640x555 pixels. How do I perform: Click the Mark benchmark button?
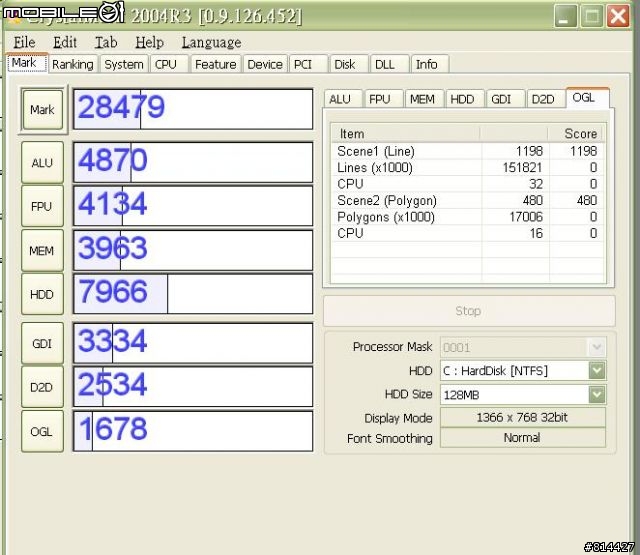(42, 109)
